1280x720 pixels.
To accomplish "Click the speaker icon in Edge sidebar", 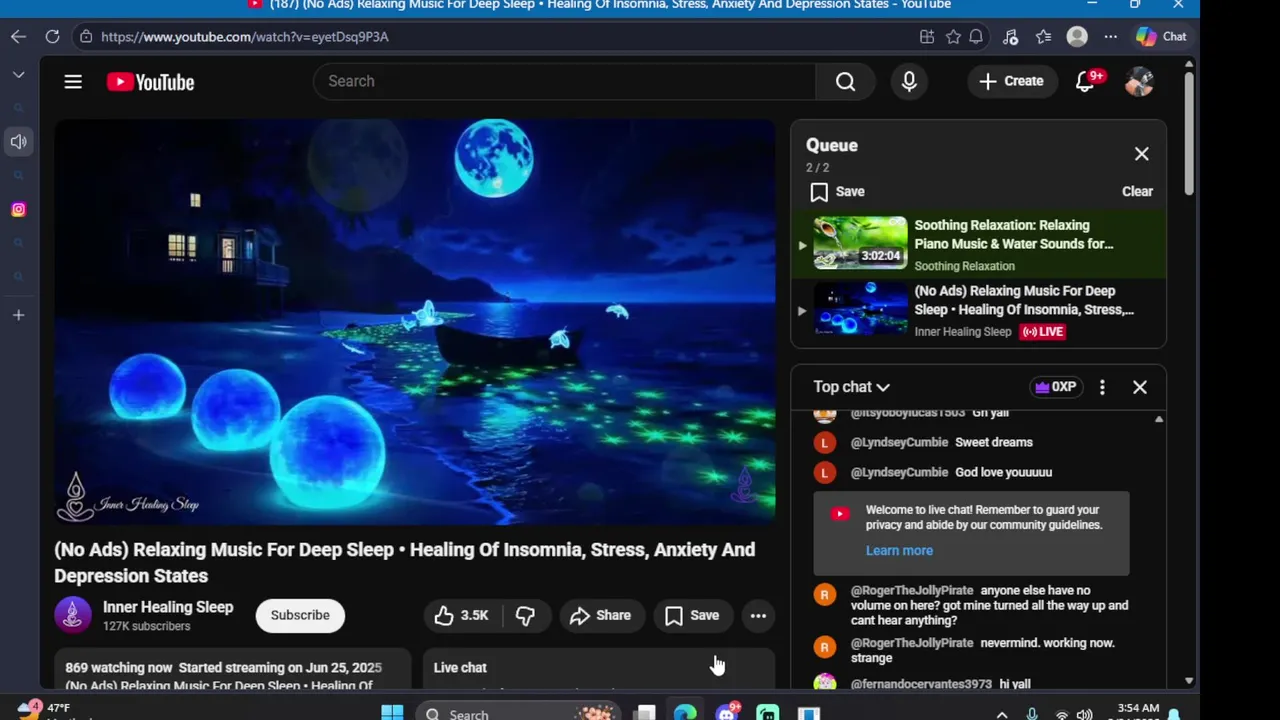I will (18, 141).
